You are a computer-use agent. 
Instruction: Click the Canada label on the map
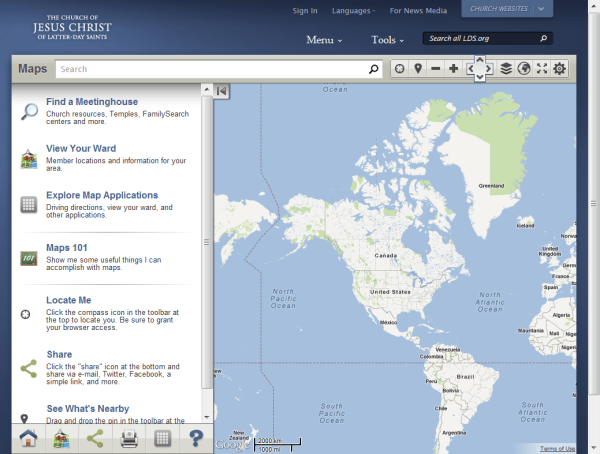[x=385, y=255]
